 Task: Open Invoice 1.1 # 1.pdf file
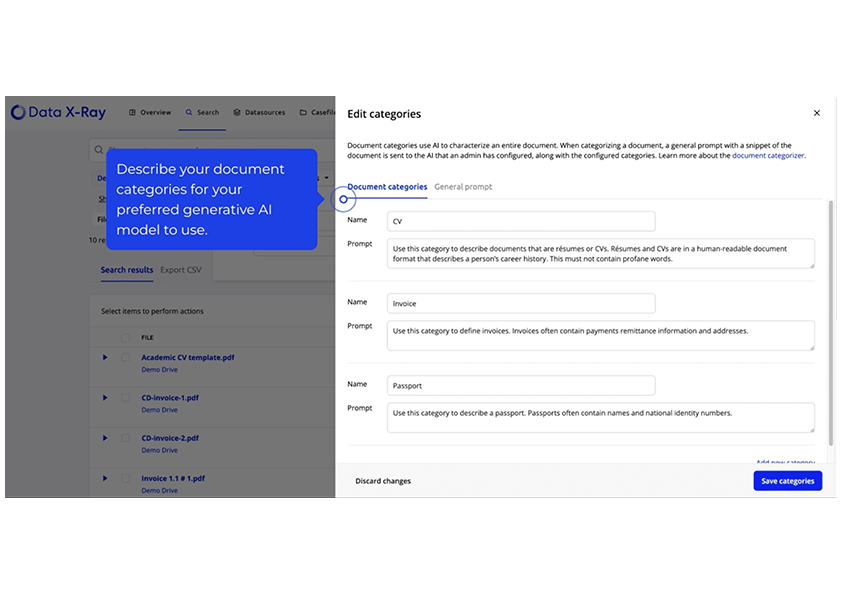pos(173,478)
